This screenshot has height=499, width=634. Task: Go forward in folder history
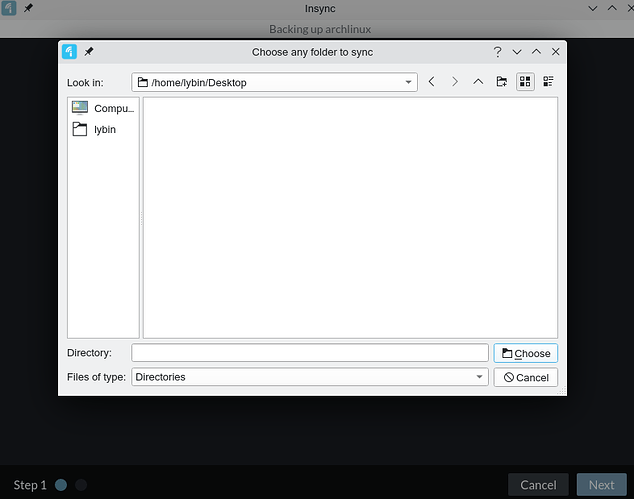pos(455,82)
